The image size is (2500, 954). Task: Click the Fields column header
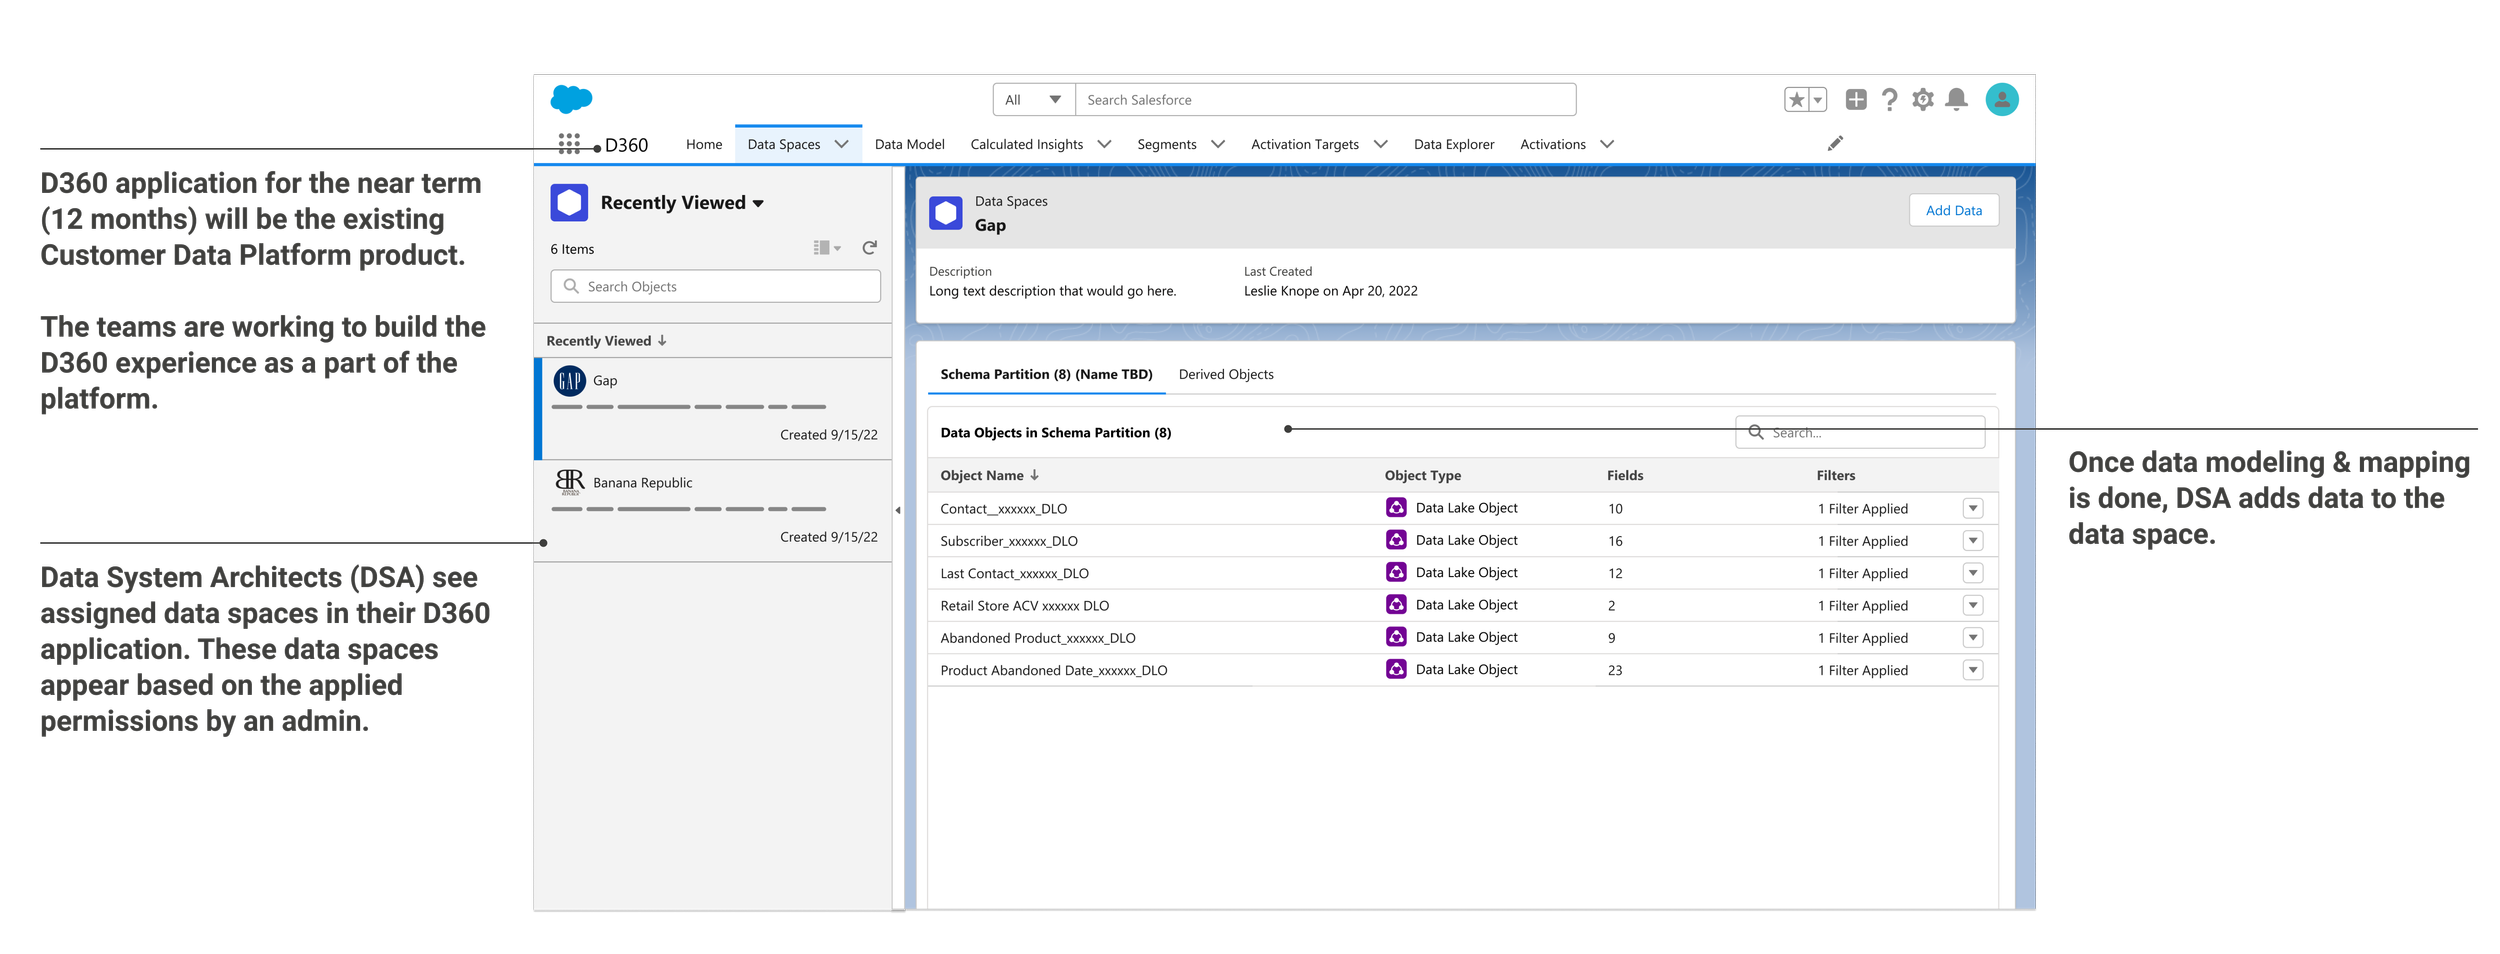click(1625, 475)
